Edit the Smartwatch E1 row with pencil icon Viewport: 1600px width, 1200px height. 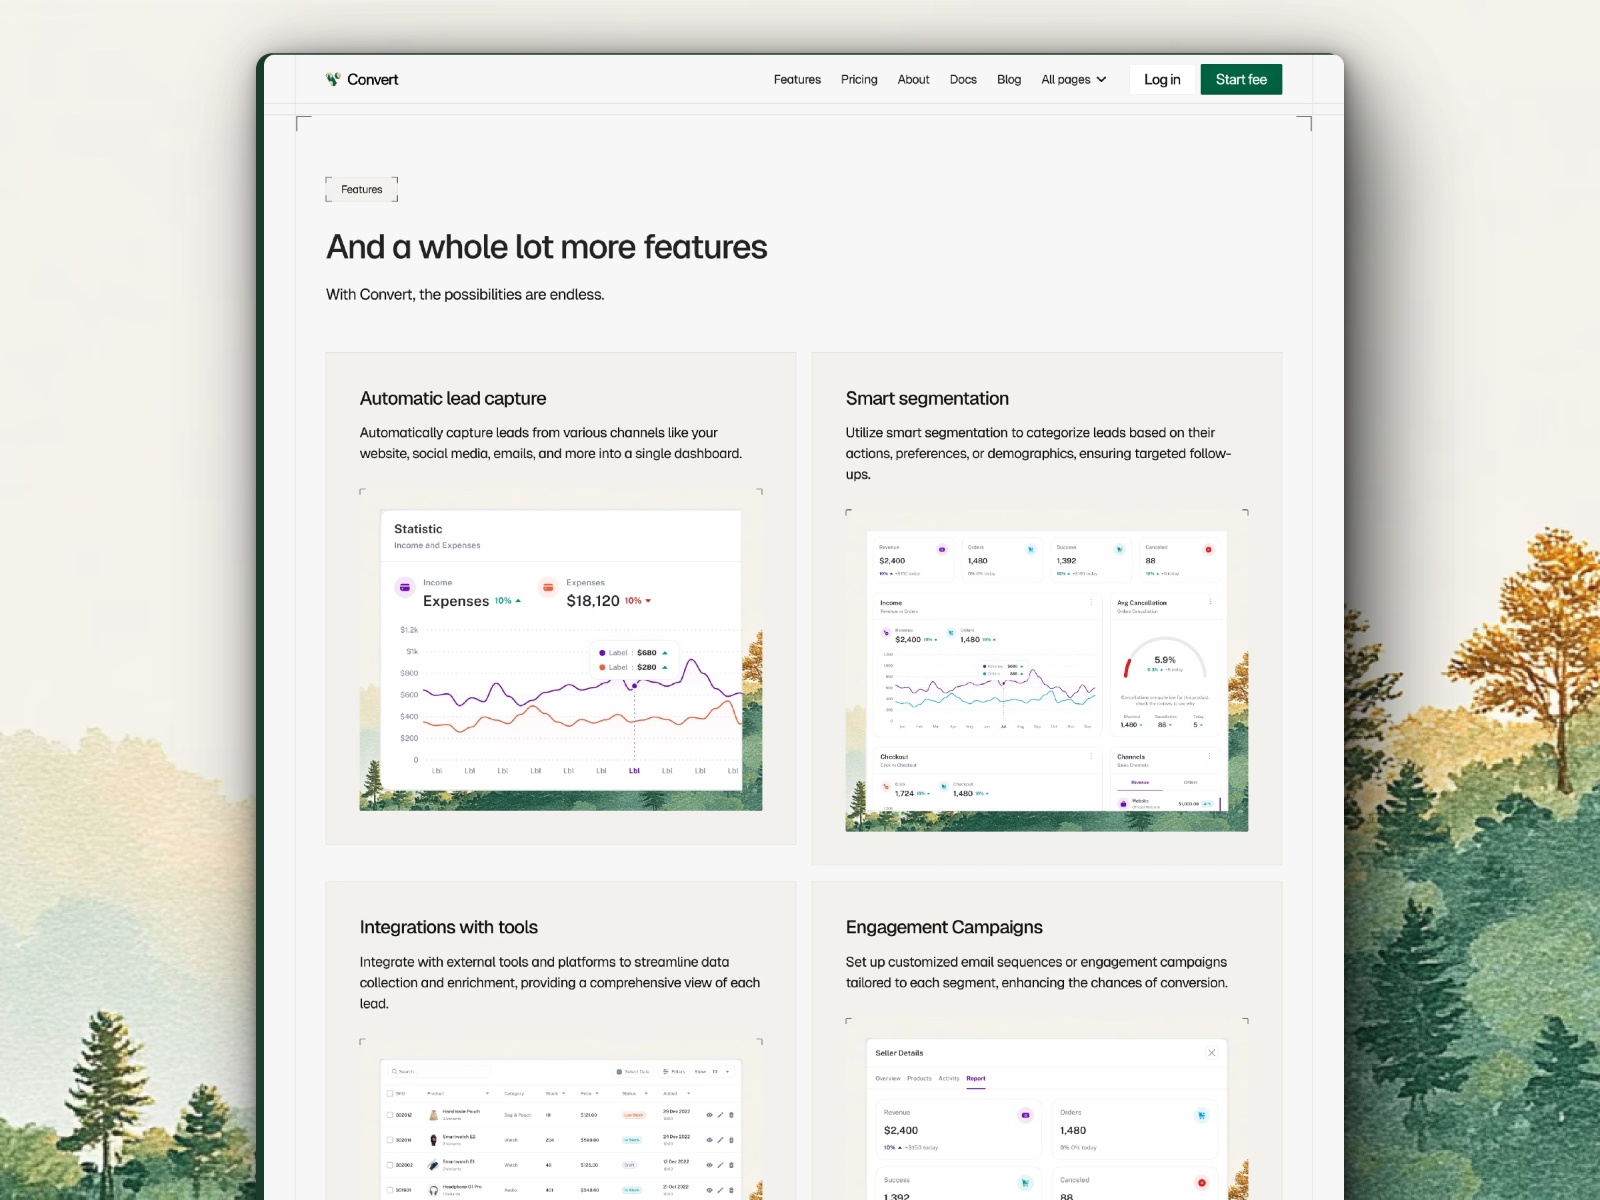click(720, 1164)
